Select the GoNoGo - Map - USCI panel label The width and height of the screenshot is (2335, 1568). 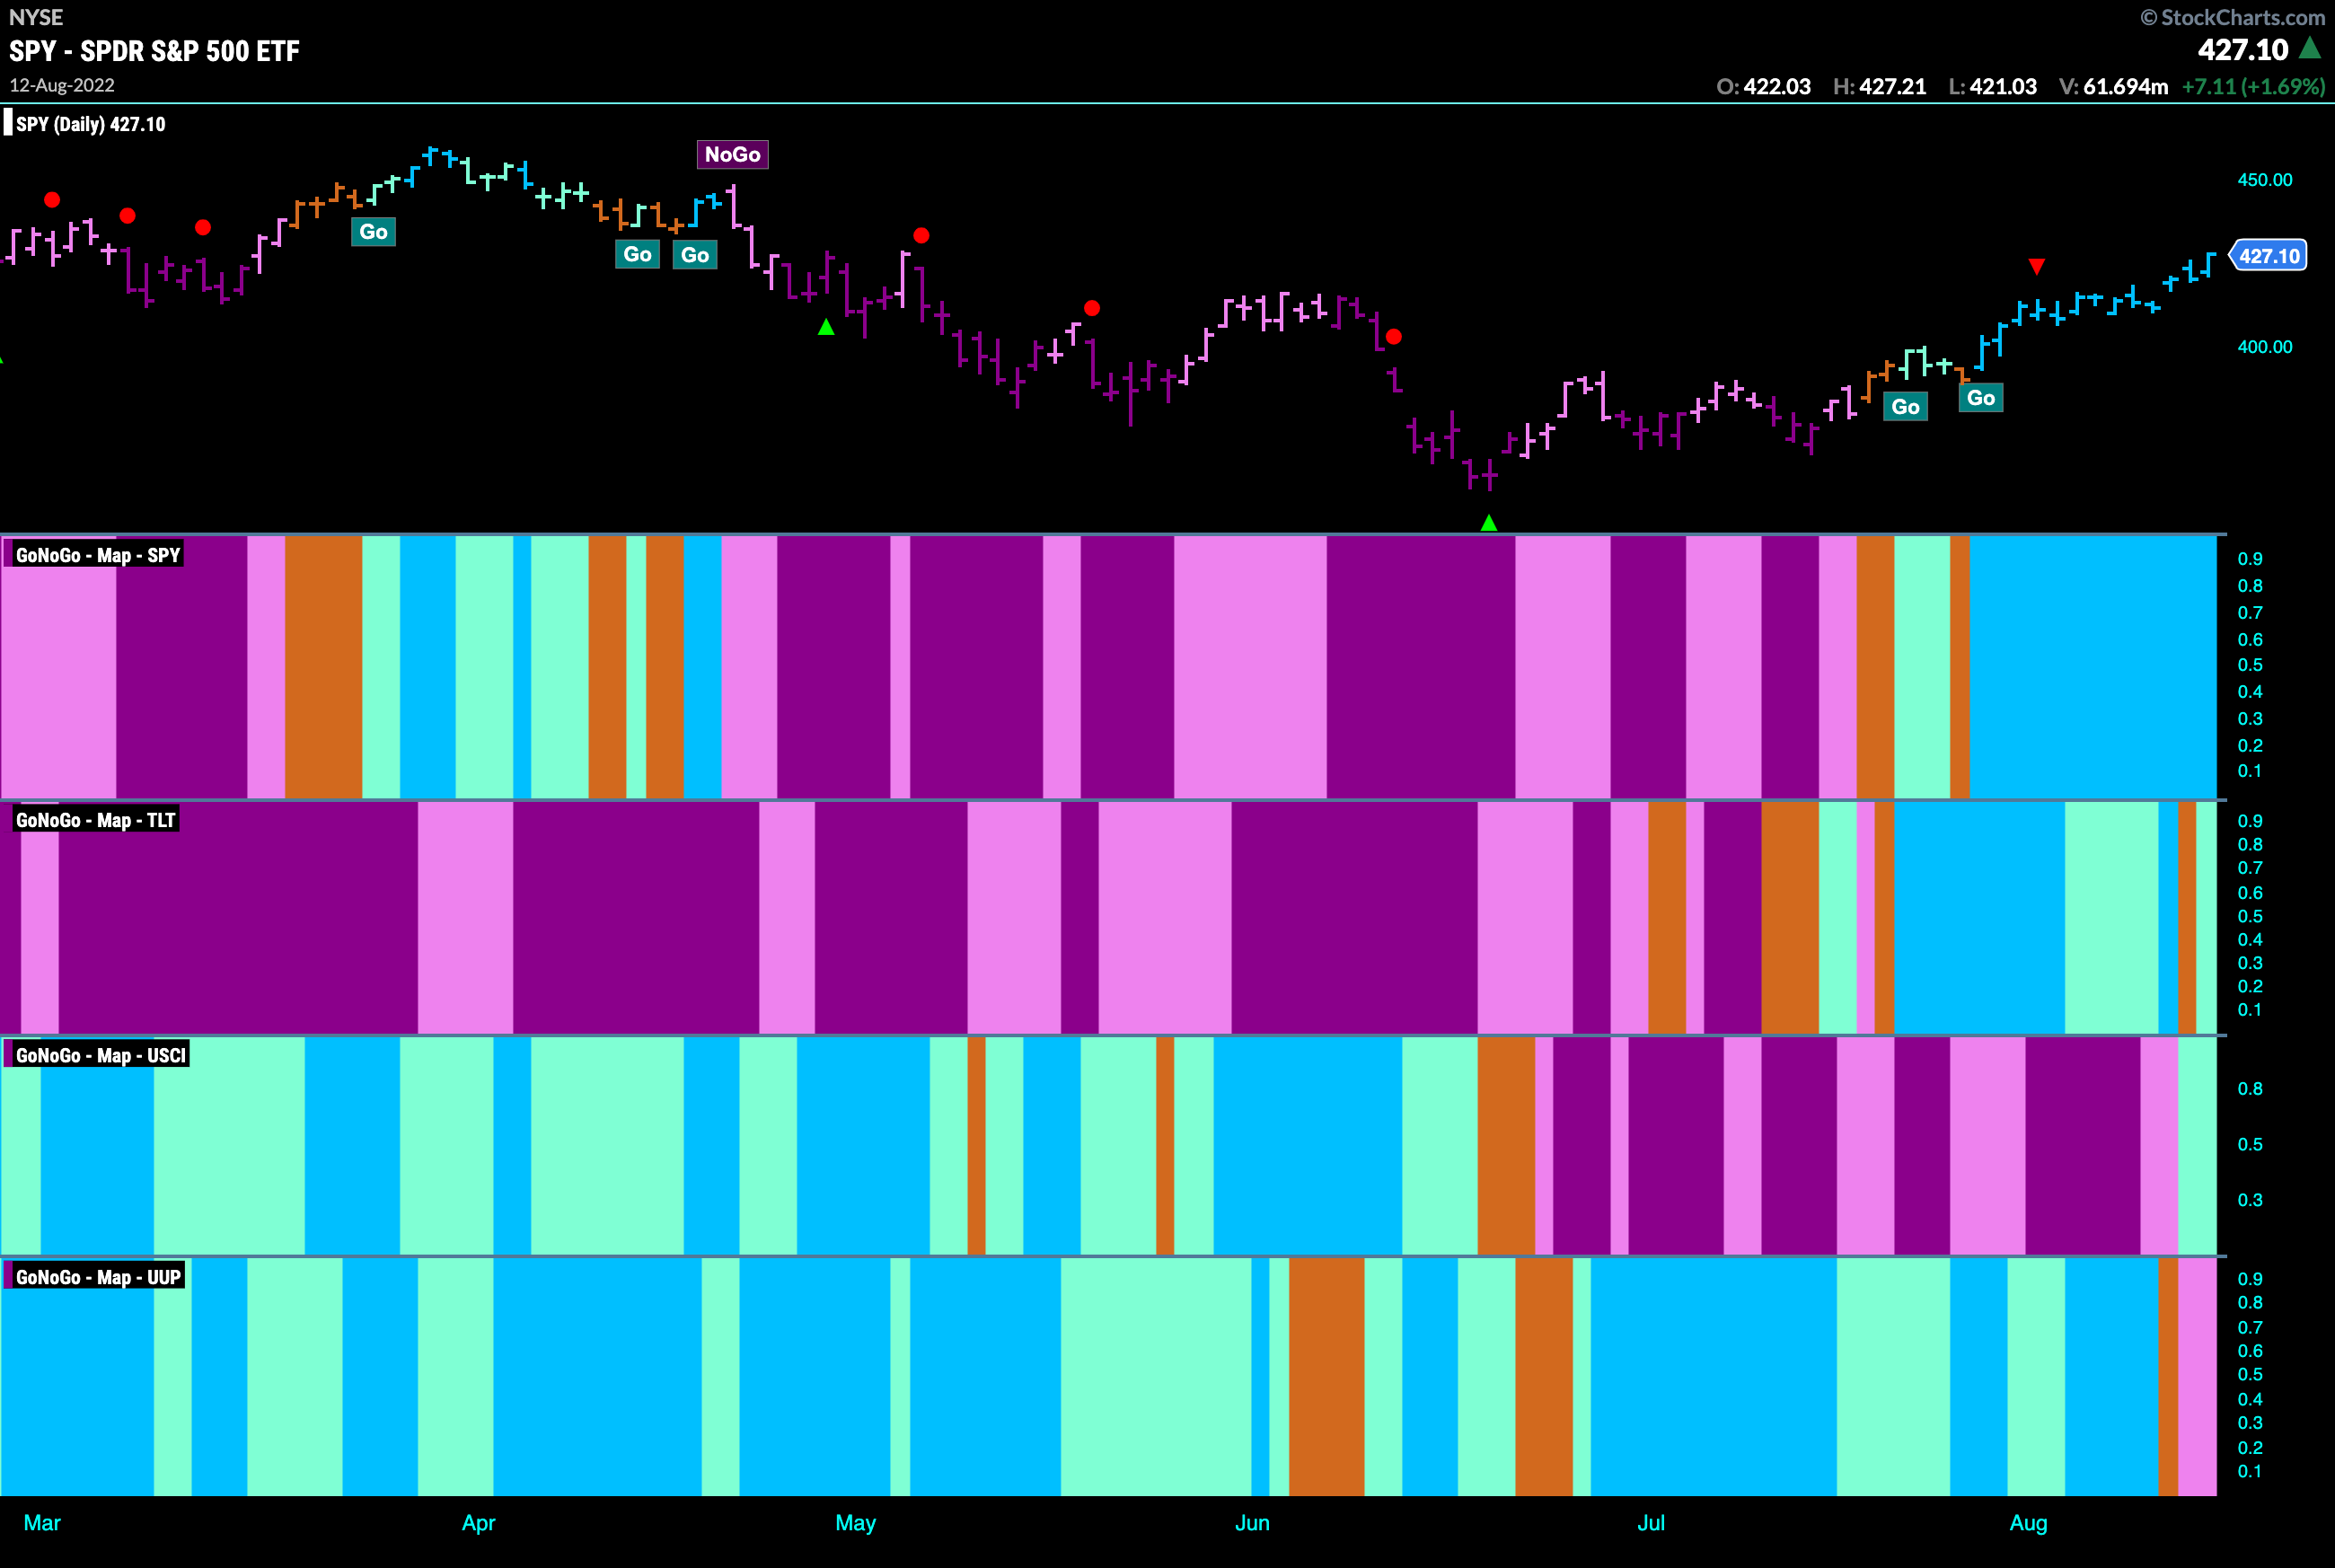[100, 1055]
